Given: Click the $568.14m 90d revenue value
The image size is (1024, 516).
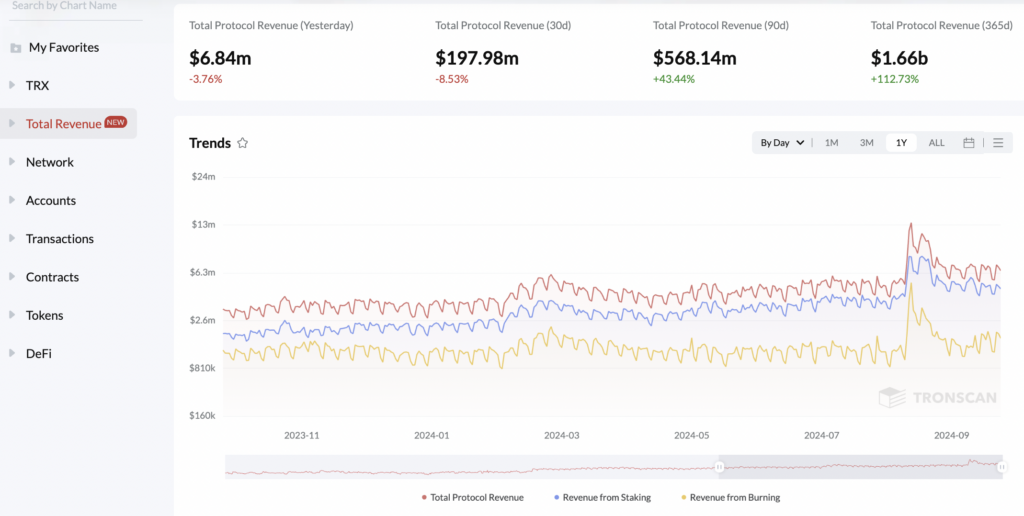Looking at the screenshot, I should pos(695,58).
